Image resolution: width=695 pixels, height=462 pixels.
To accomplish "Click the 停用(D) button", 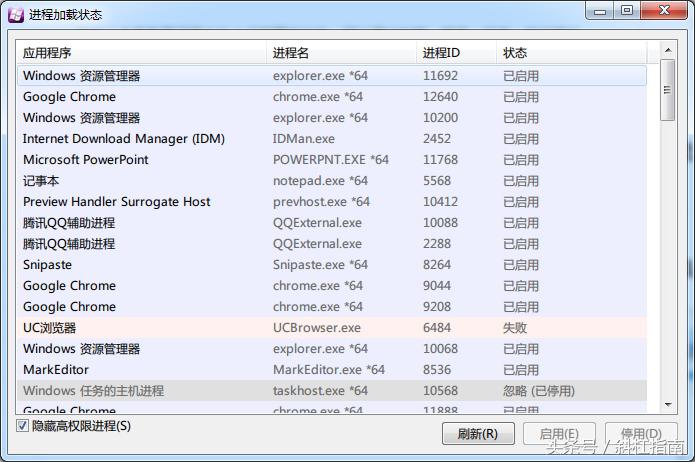I will 641,433.
